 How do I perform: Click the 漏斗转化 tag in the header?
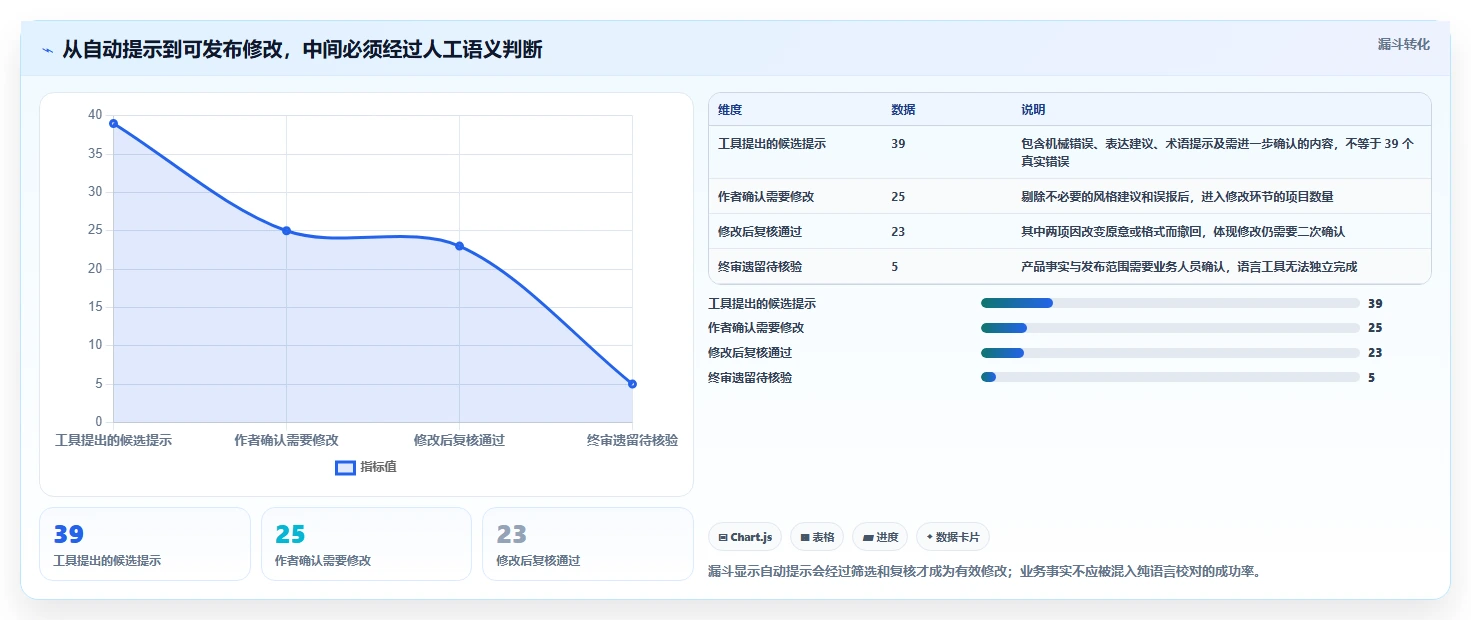(x=1403, y=45)
